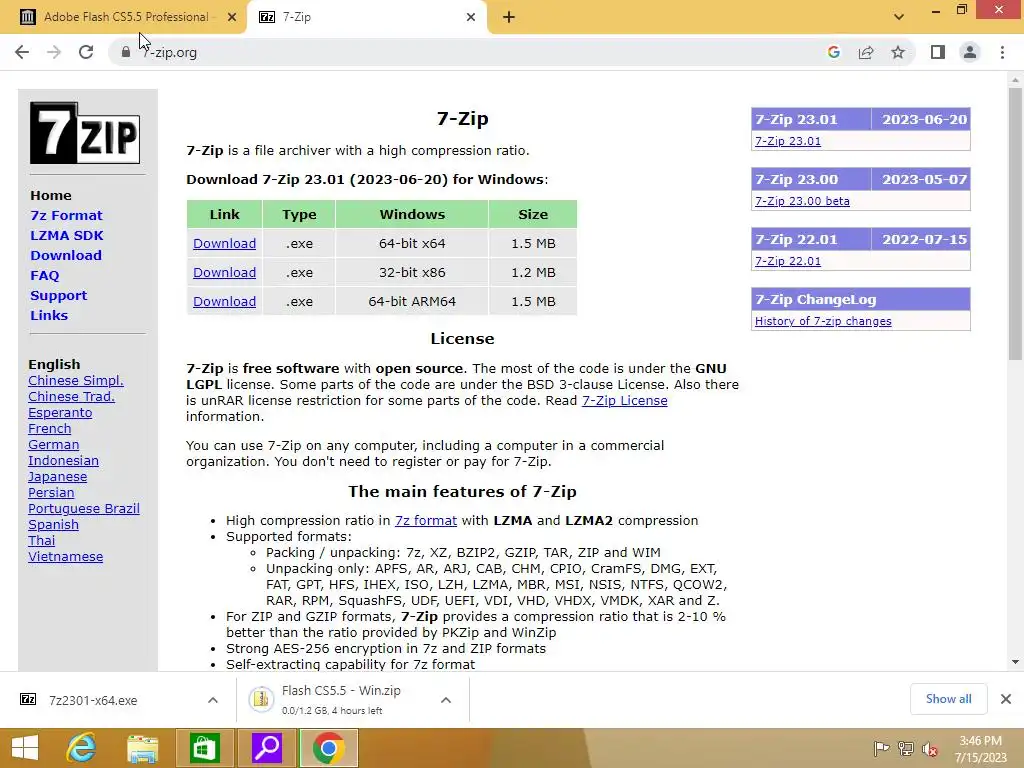Reload the 7-zip.org page
The image size is (1024, 768).
86,52
